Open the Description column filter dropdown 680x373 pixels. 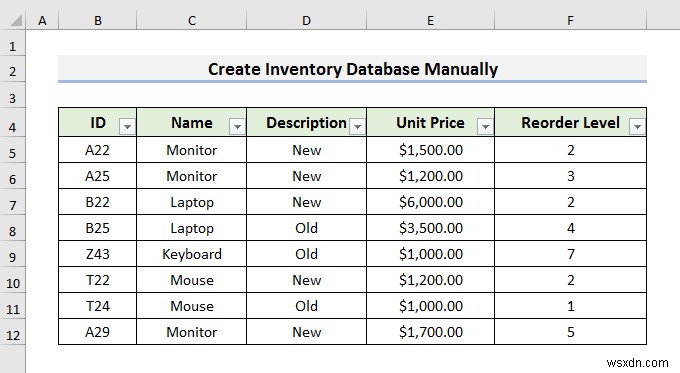point(357,126)
